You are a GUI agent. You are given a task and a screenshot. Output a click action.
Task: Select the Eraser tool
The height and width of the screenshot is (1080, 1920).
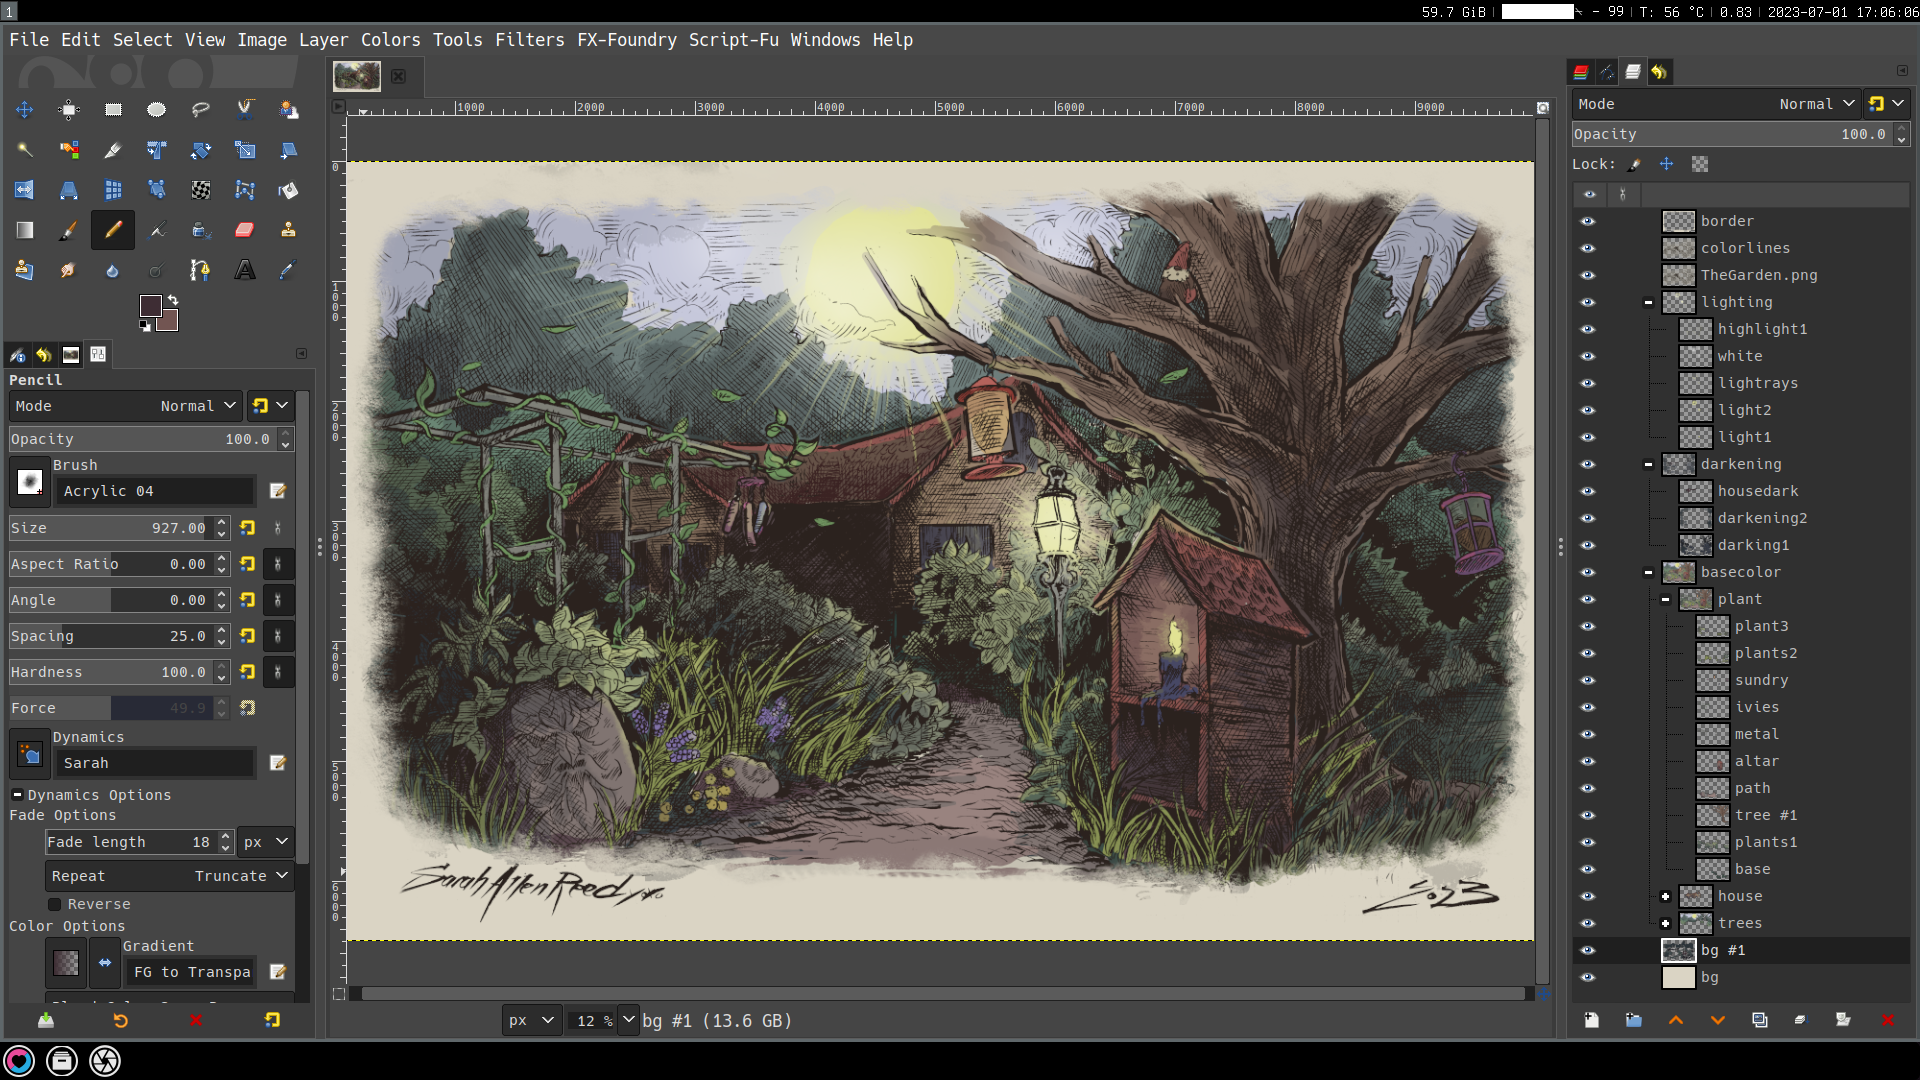[244, 230]
